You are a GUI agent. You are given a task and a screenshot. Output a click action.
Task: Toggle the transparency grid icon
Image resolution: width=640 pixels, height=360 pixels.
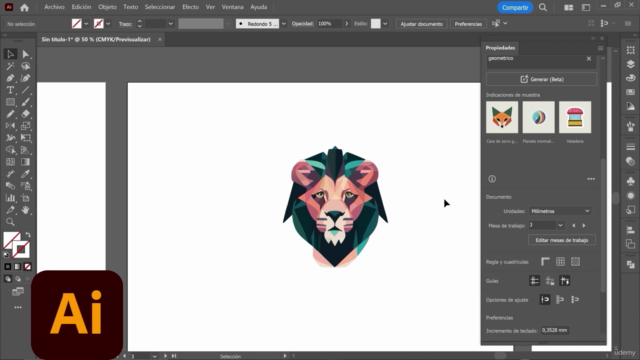(576, 262)
